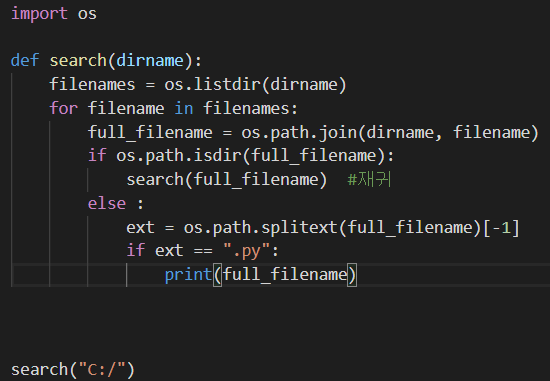Click 'os.listdir' call

[x=212, y=85]
